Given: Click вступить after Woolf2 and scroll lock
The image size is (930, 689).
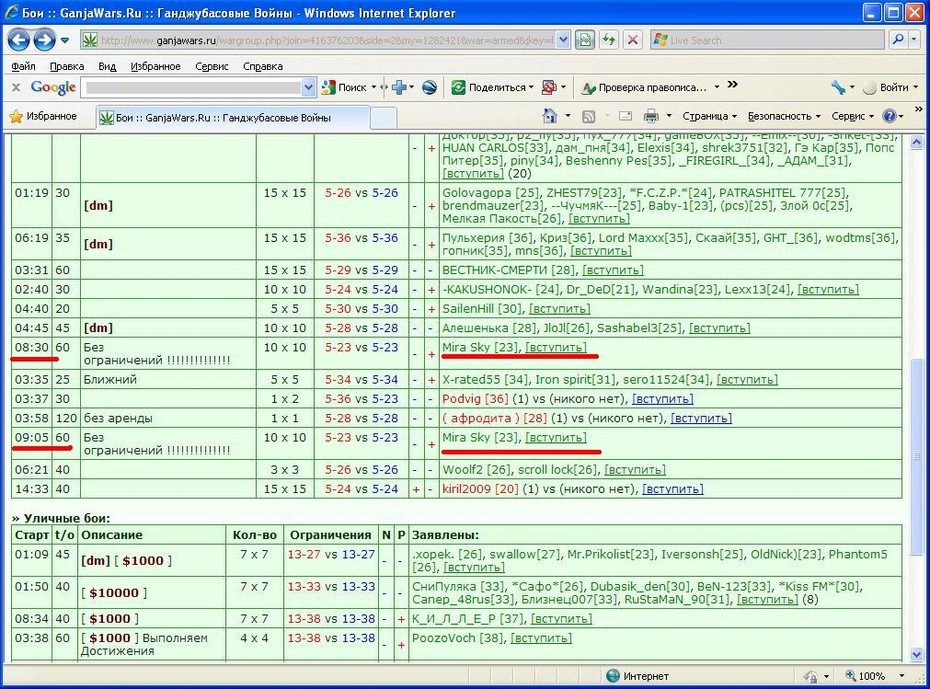Looking at the screenshot, I should [635, 470].
